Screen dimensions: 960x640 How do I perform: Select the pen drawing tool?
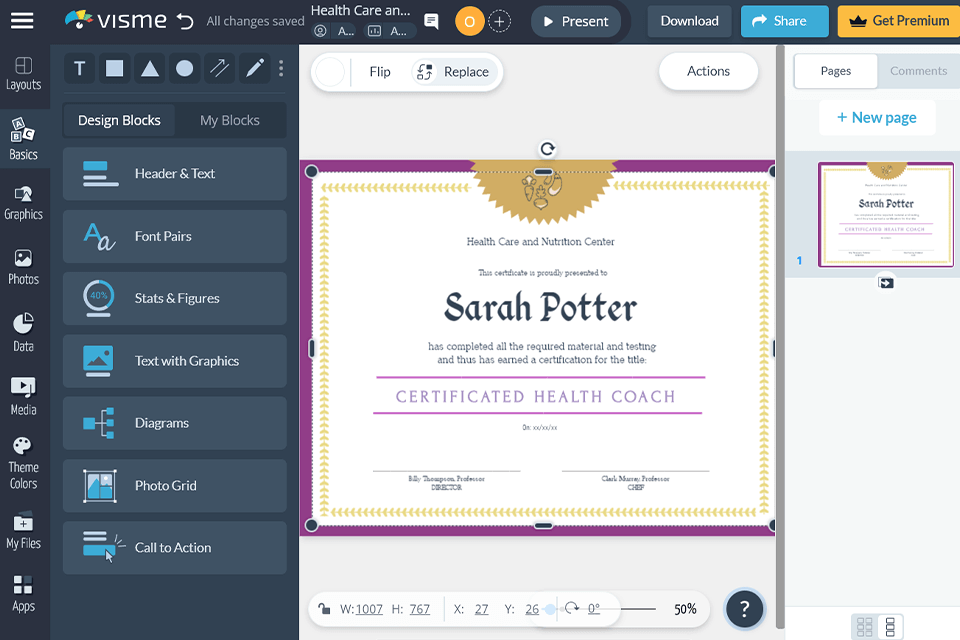click(x=255, y=68)
